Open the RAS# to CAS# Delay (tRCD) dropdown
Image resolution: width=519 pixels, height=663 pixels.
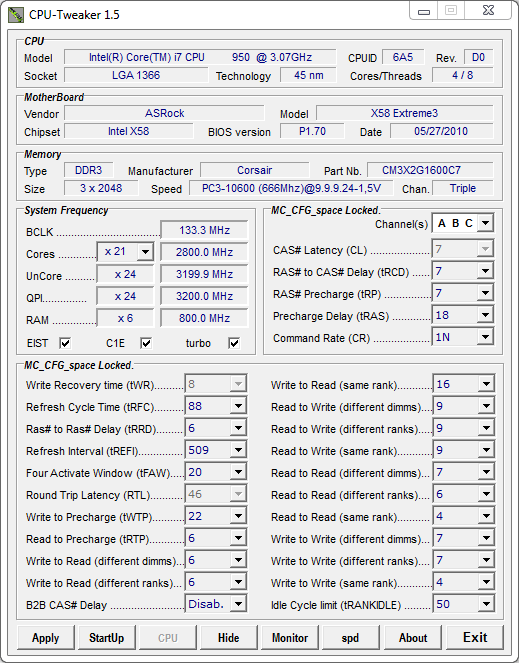coord(486,271)
